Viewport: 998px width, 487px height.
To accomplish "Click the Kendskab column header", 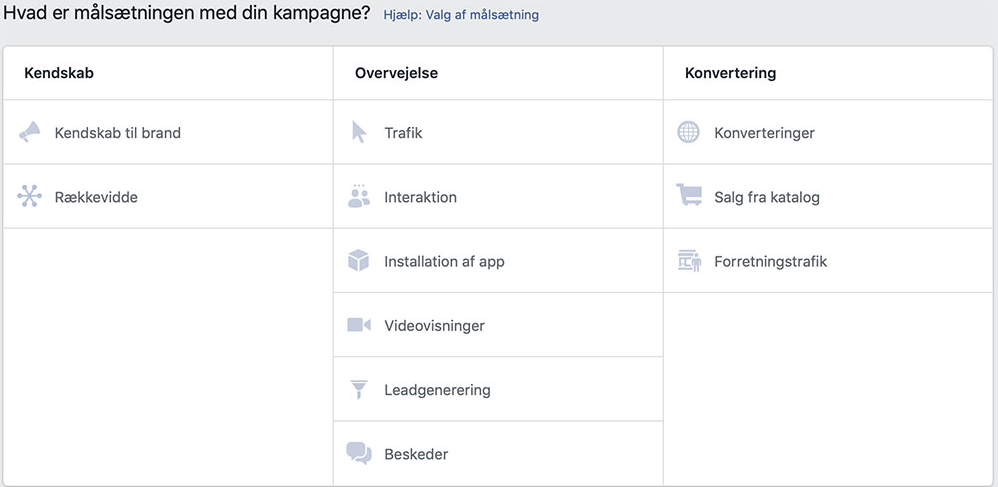I will tap(59, 73).
